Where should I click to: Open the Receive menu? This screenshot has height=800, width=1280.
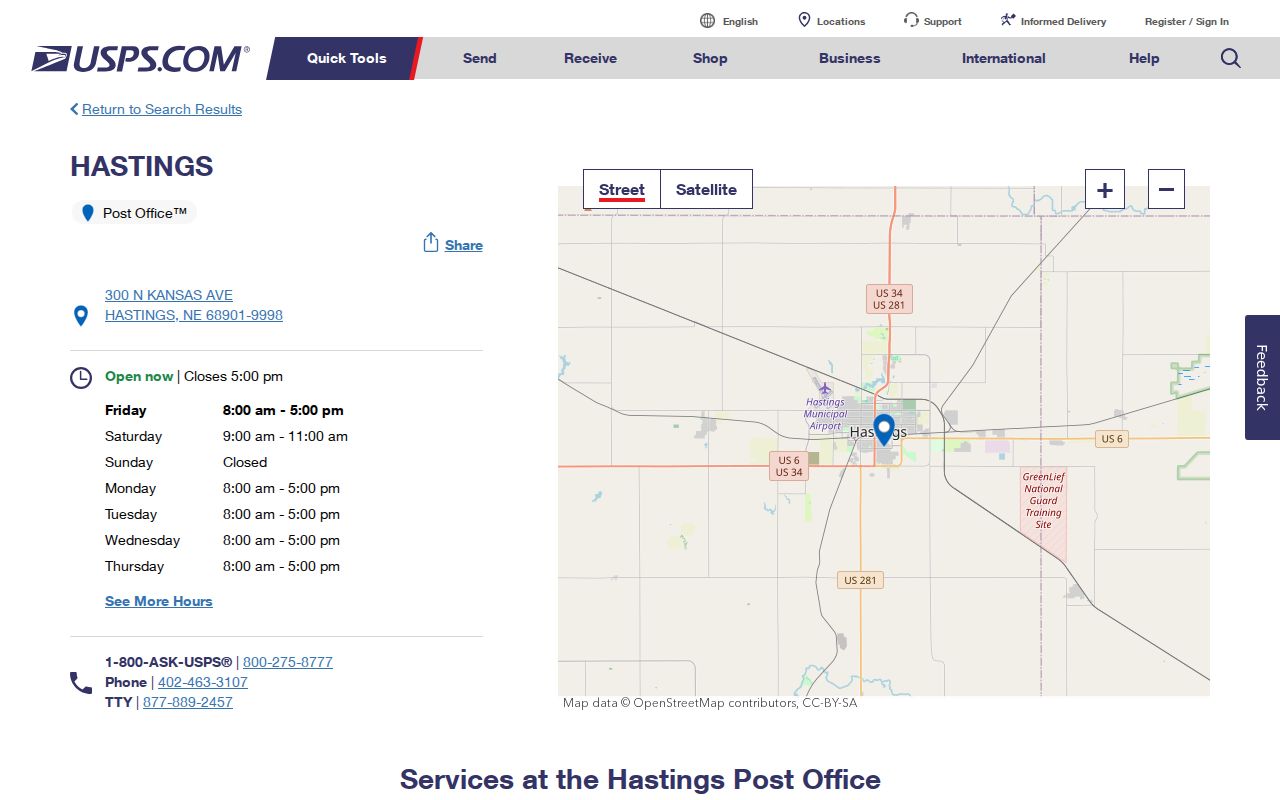click(x=590, y=58)
